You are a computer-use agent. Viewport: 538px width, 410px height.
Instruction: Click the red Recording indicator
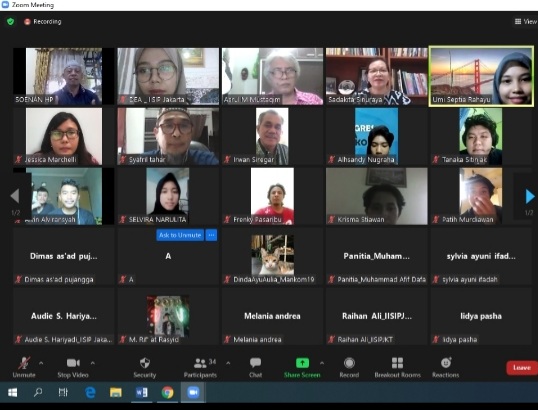click(x=43, y=22)
